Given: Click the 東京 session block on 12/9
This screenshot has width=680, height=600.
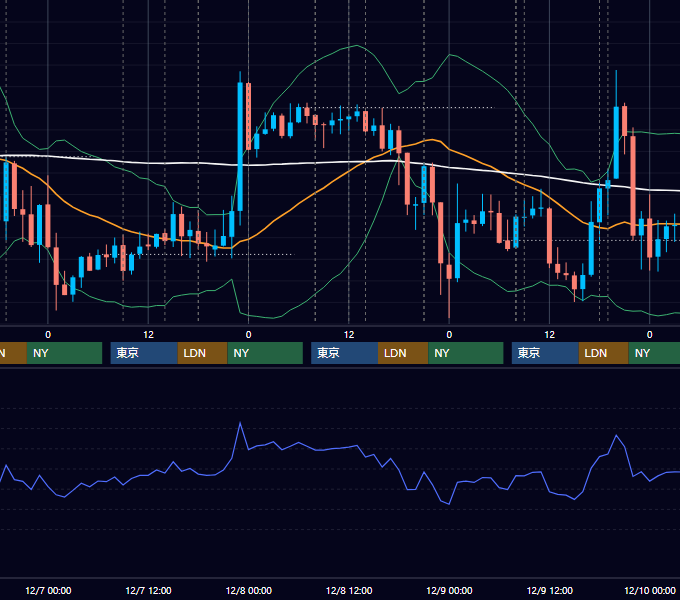Looking at the screenshot, I should 545,353.
